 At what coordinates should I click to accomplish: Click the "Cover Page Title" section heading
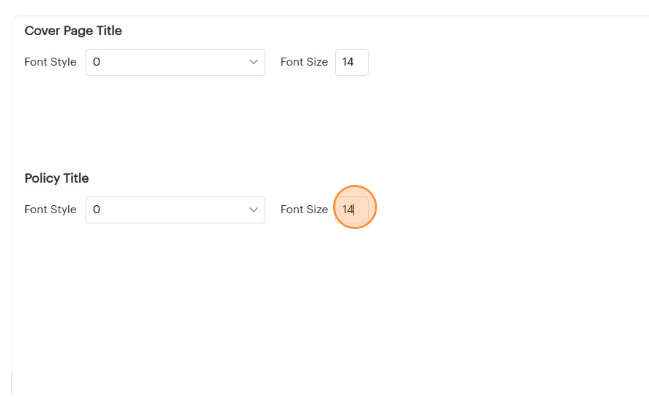pos(73,31)
